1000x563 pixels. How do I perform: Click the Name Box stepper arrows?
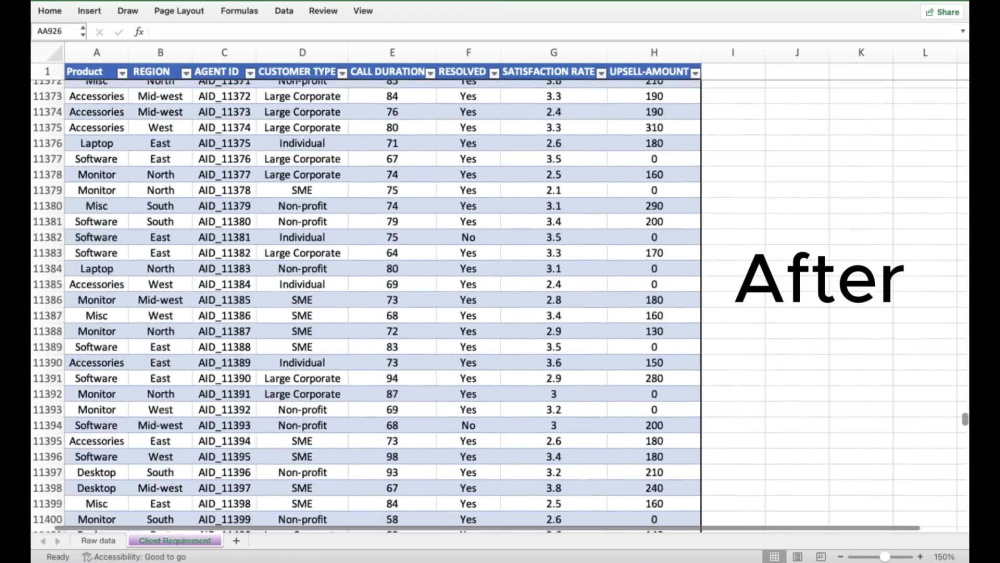[x=83, y=31]
